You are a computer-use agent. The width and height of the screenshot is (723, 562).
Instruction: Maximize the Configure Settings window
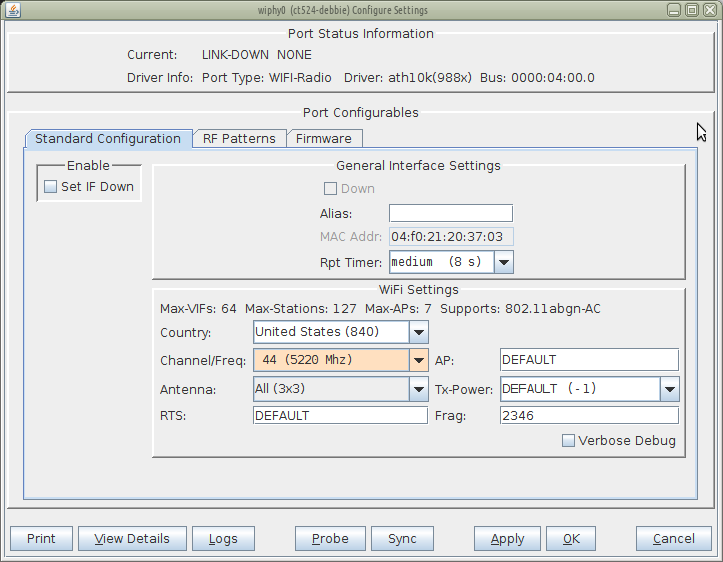[692, 10]
